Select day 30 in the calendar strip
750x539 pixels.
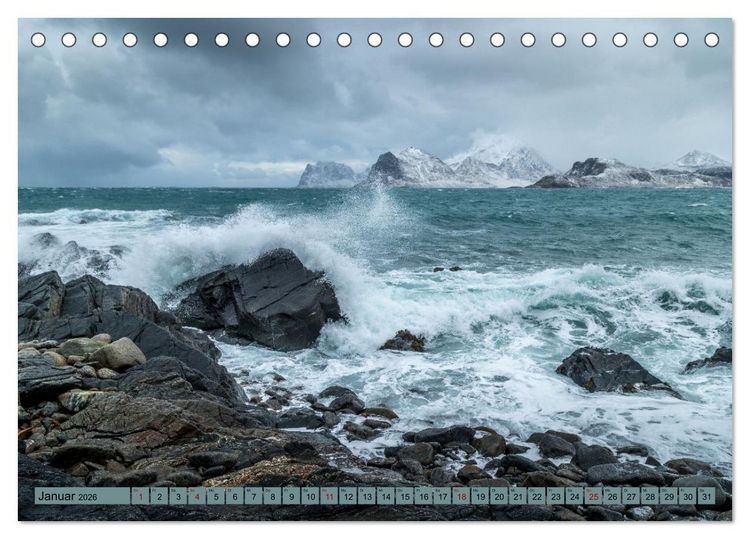688,496
